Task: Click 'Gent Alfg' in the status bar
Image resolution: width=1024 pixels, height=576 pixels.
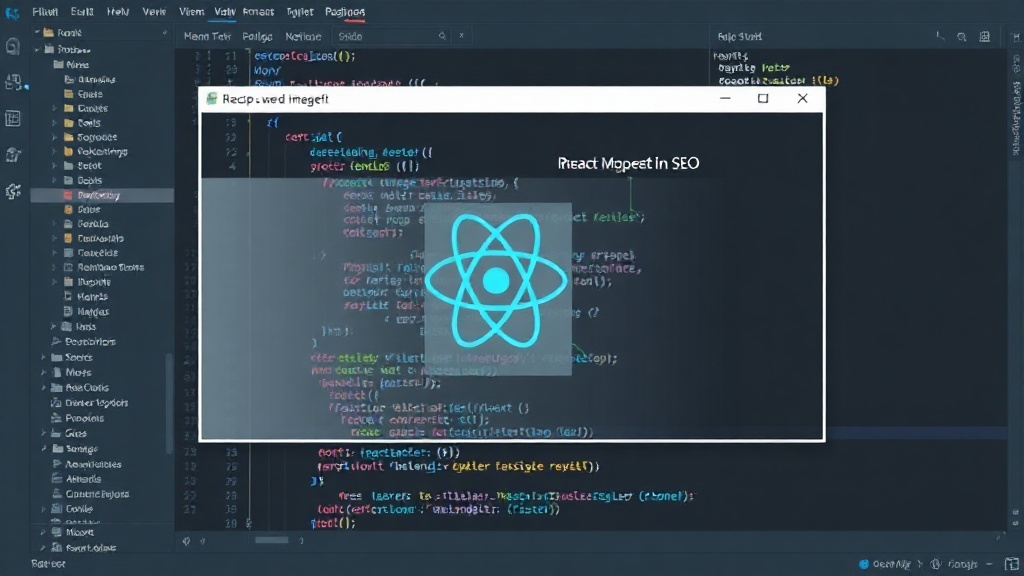Action: point(891,564)
